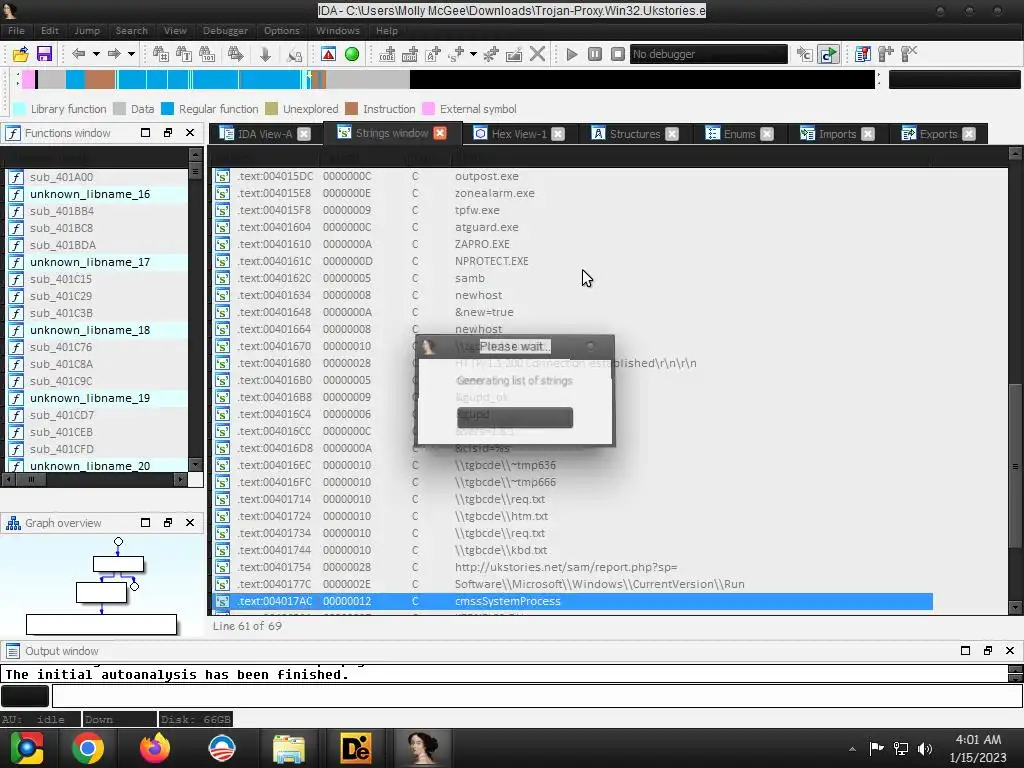Screen dimensions: 1024x768
Task: Open the No debugger combo box
Action: click(709, 54)
